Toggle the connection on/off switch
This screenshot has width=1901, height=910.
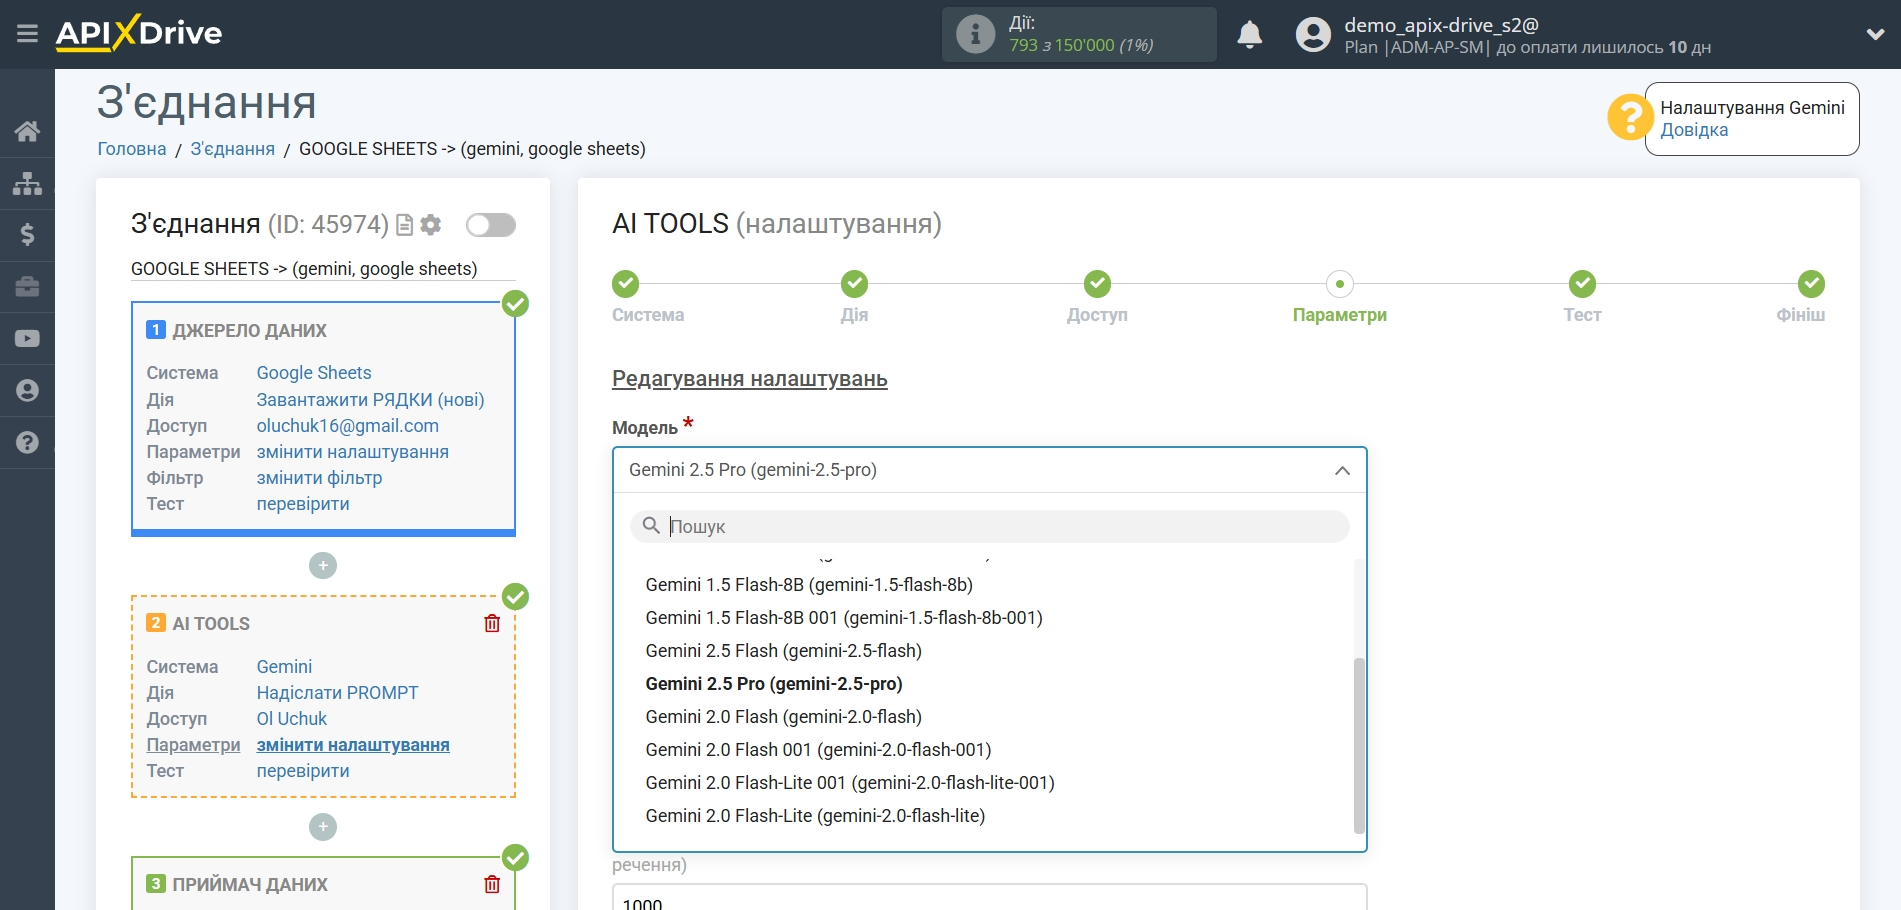pos(491,225)
